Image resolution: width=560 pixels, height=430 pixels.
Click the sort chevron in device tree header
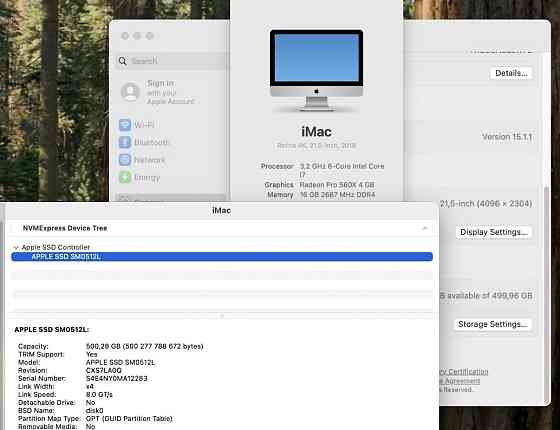point(425,228)
